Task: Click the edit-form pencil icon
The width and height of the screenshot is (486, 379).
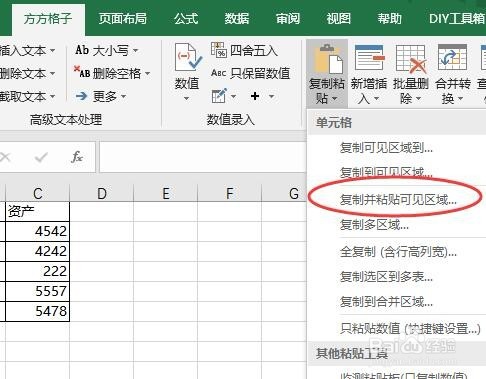Action: pos(219,96)
